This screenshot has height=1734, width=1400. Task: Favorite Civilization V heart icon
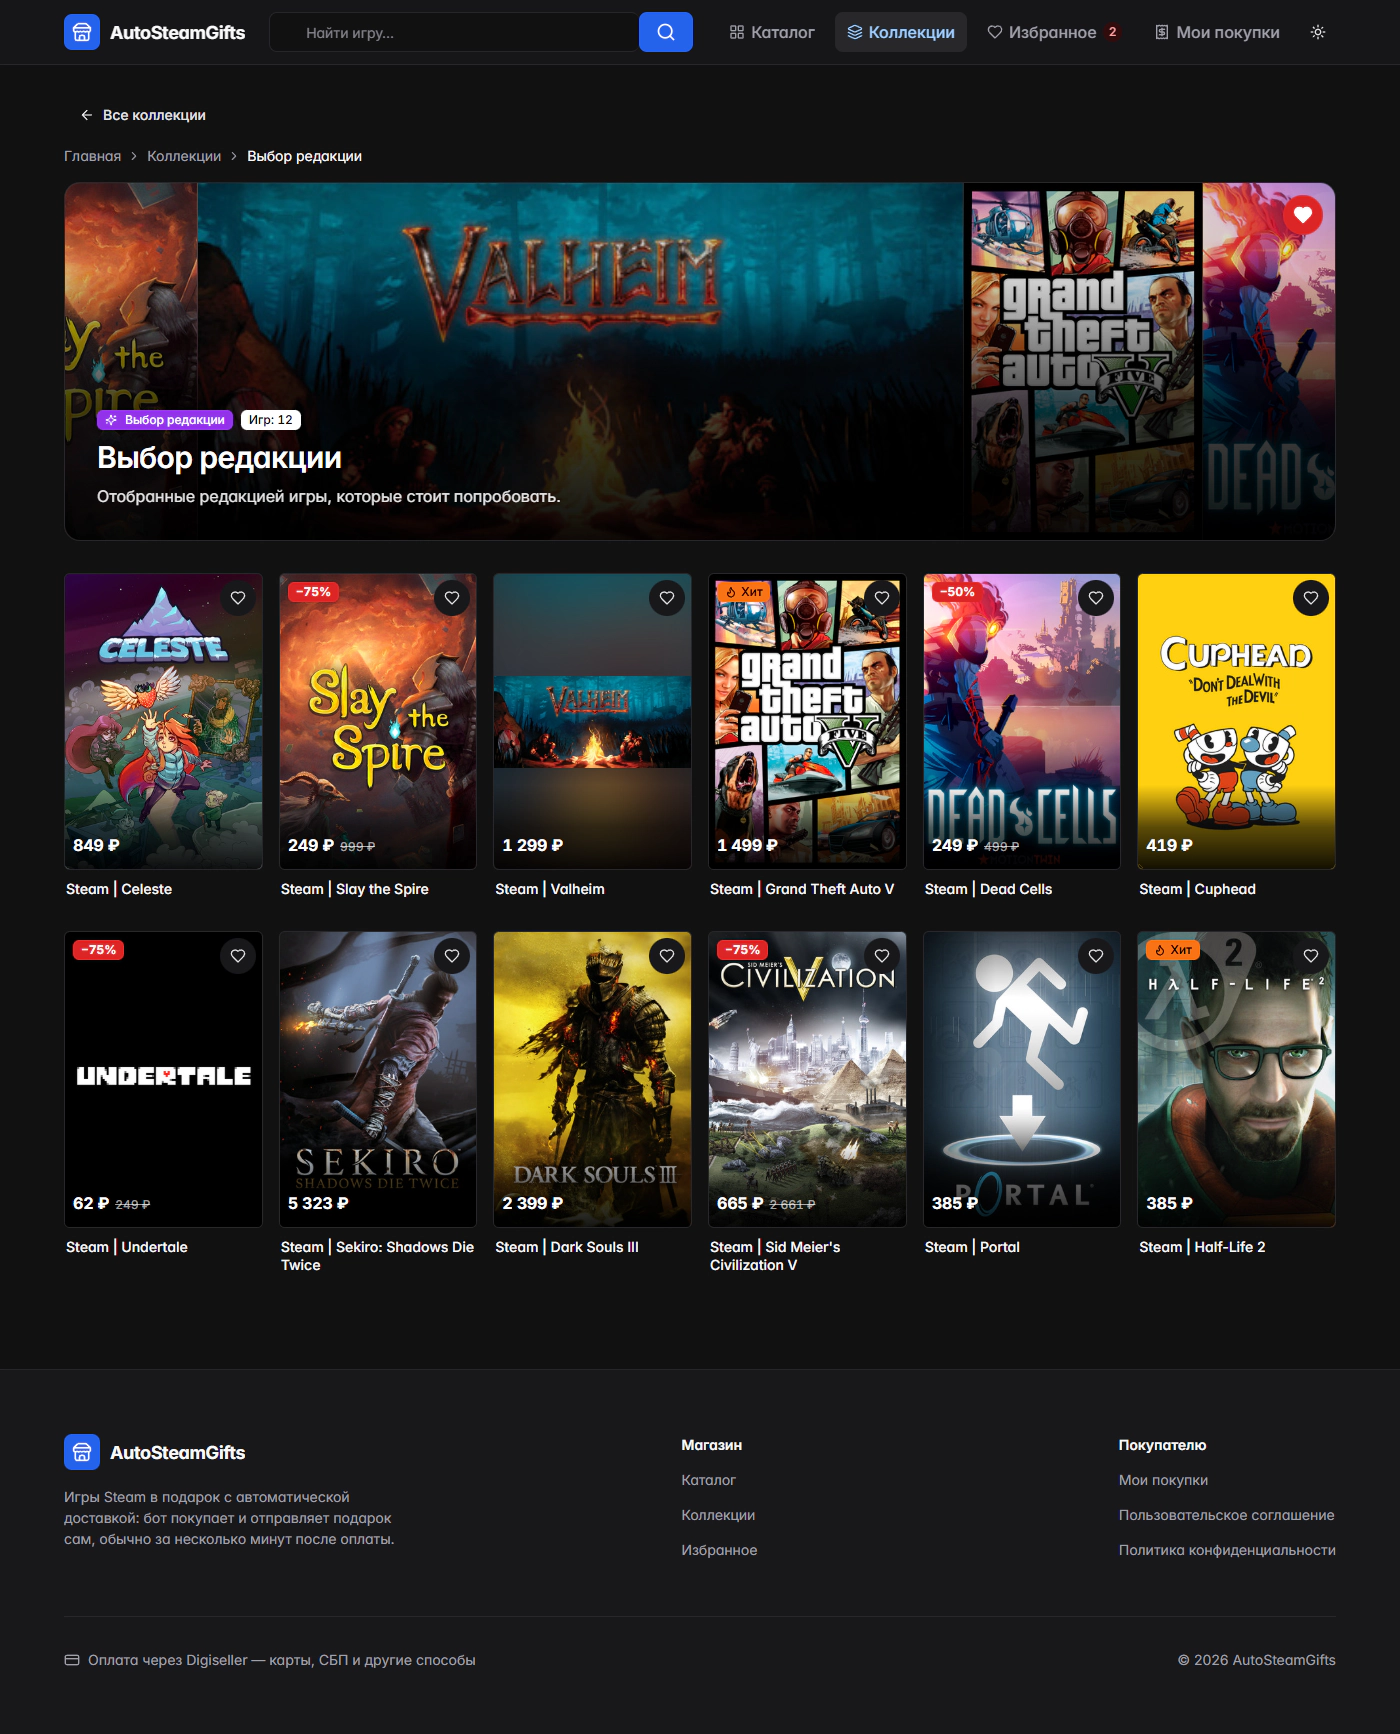tap(882, 956)
